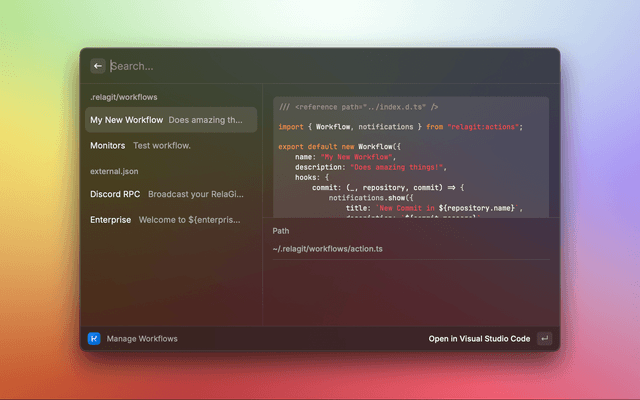The width and height of the screenshot is (640, 400).
Task: Click the import Workflow code line
Action: point(400,127)
